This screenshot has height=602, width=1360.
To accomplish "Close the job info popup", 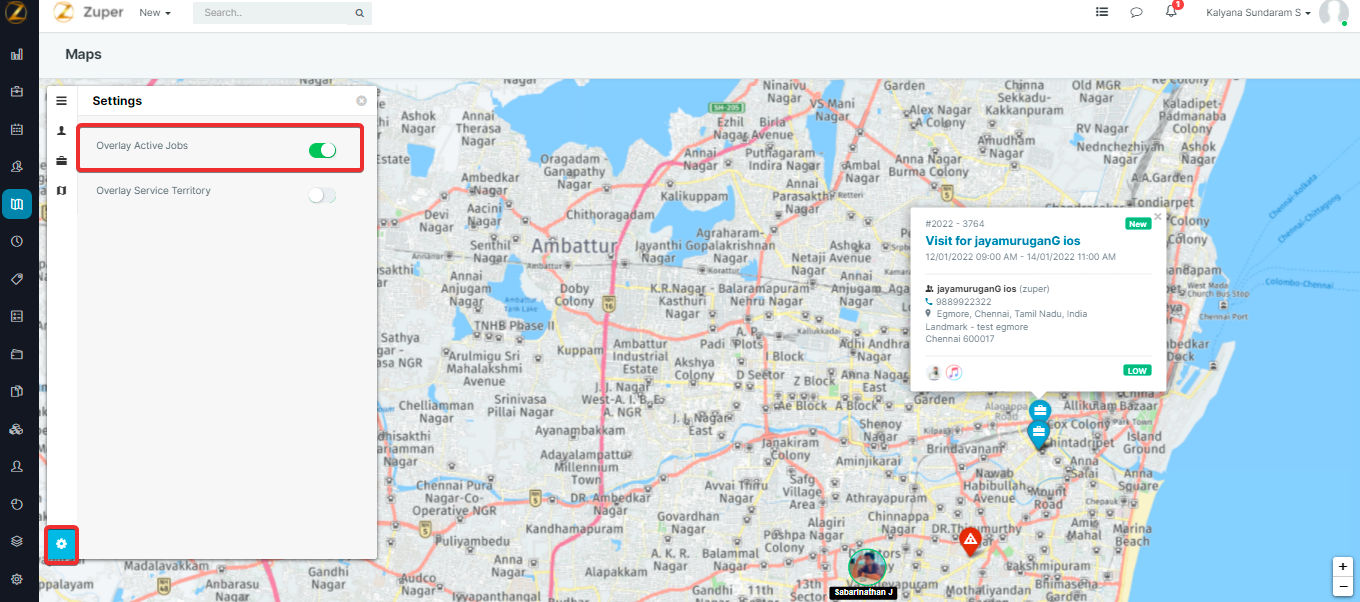I will pos(1158,216).
